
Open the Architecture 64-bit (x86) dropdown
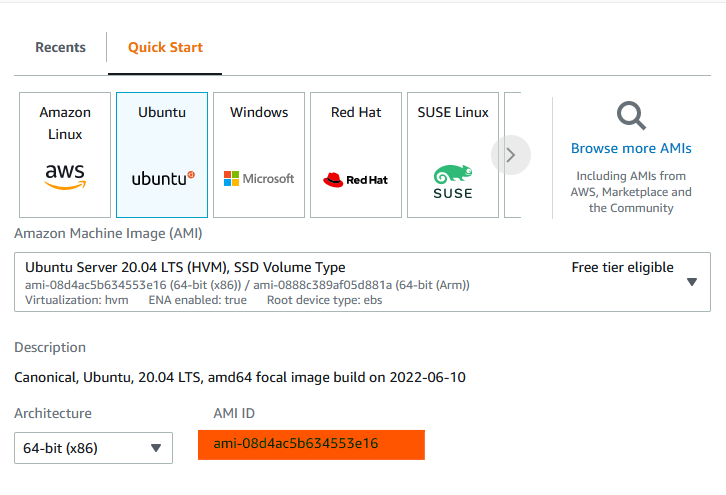tap(93, 447)
